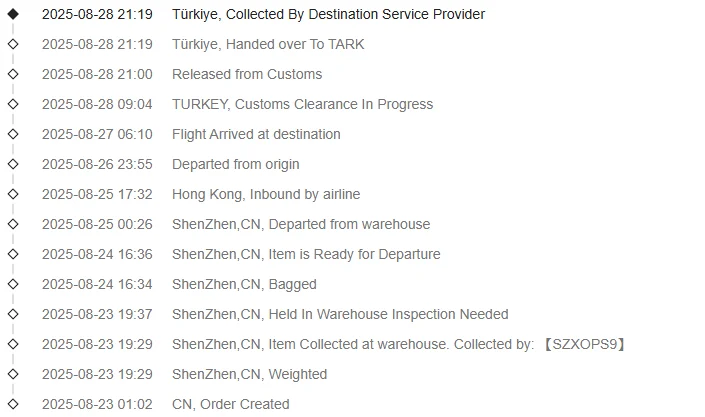Select the diamond marker for Order Created
This screenshot has width=705, height=417.
(13, 404)
